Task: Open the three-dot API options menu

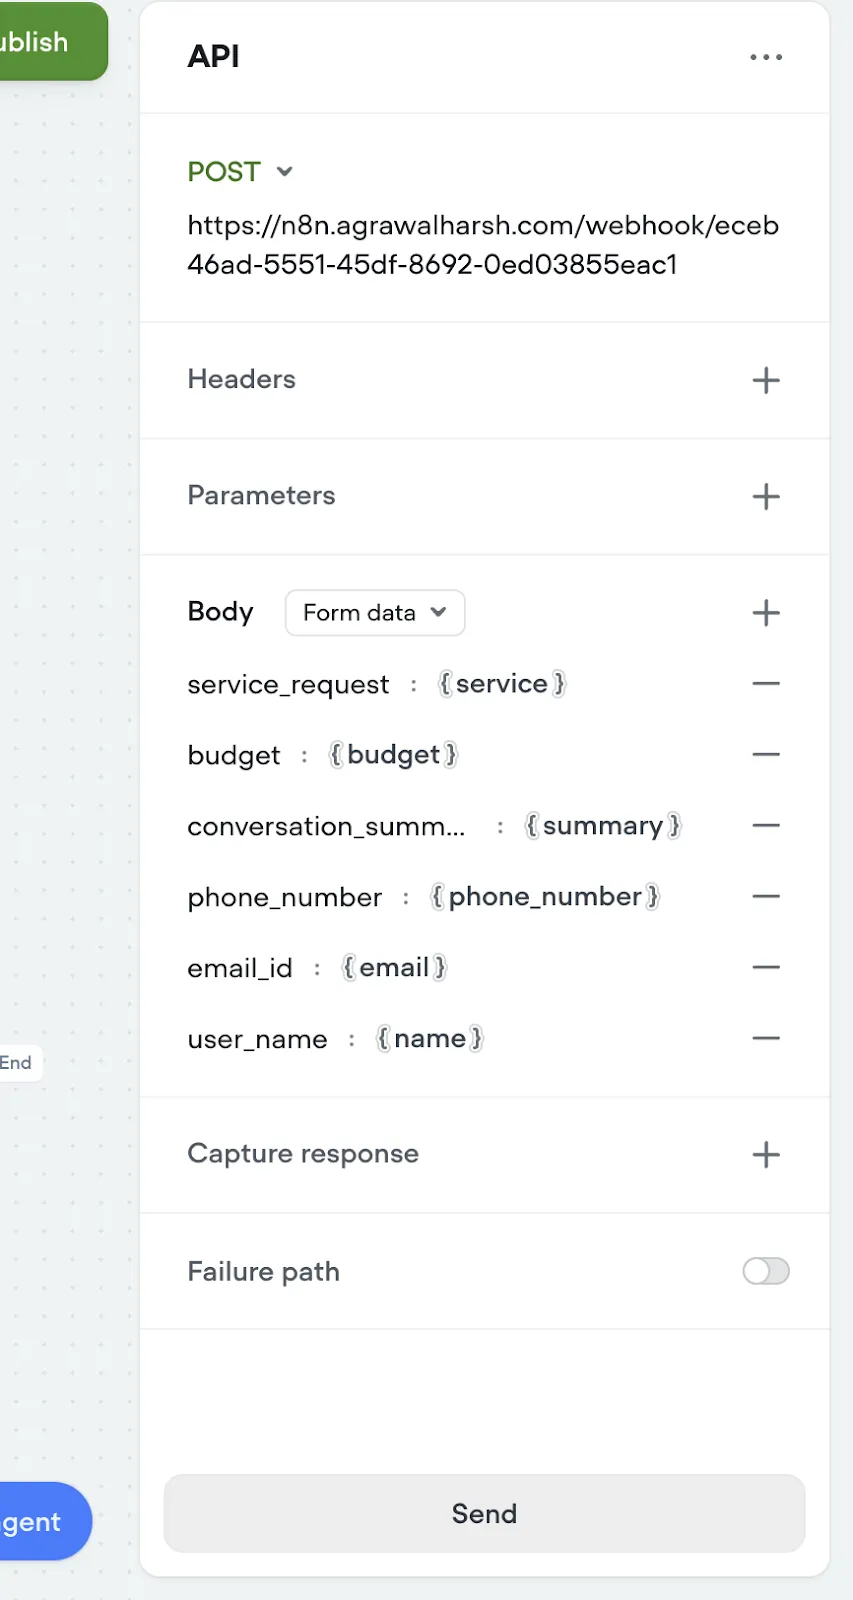Action: point(766,57)
